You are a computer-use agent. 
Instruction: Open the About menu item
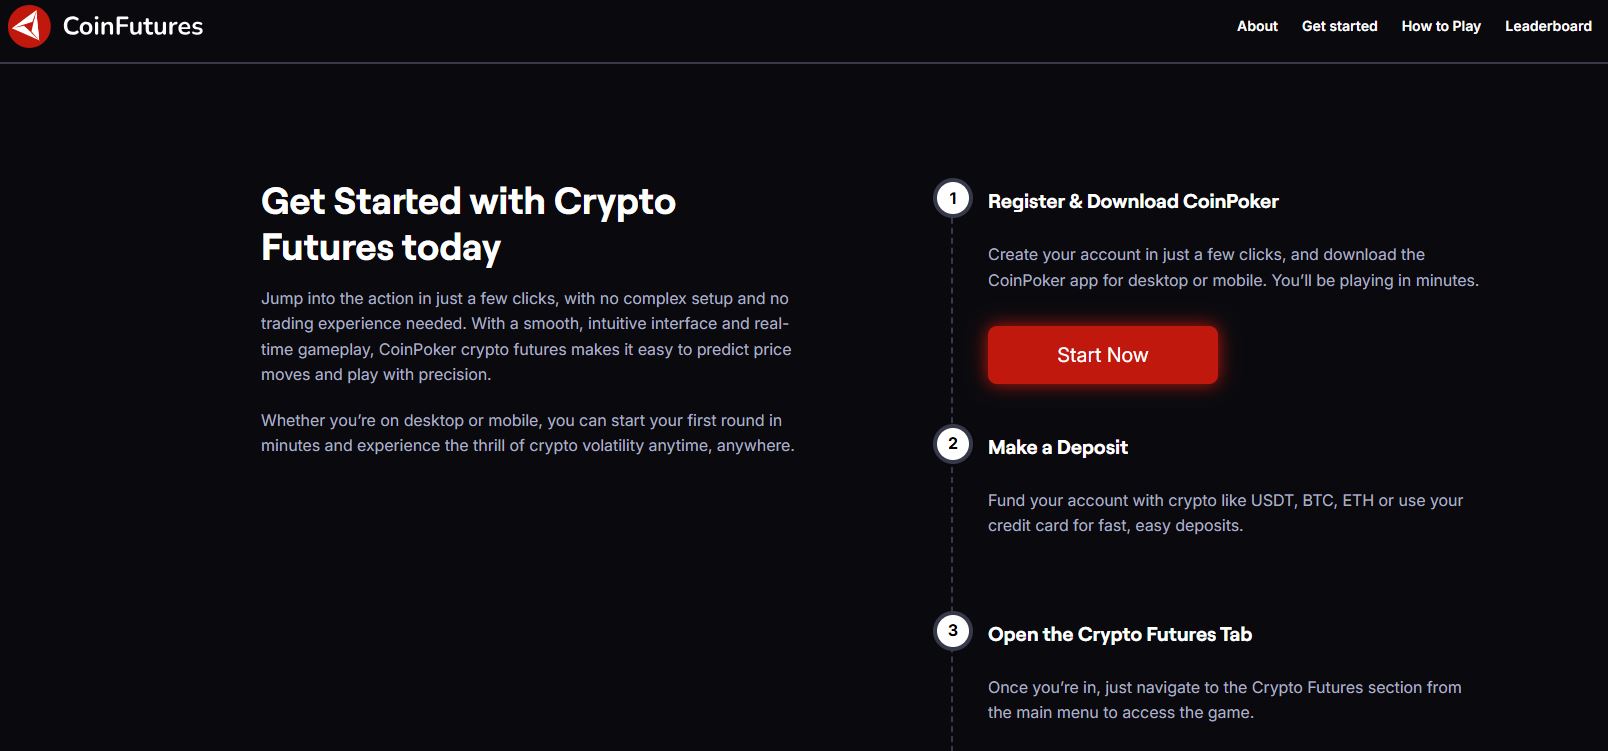tap(1257, 26)
